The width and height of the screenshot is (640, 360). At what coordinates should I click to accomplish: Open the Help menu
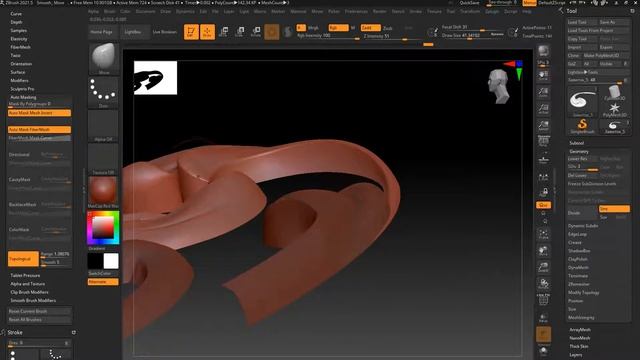point(527,11)
